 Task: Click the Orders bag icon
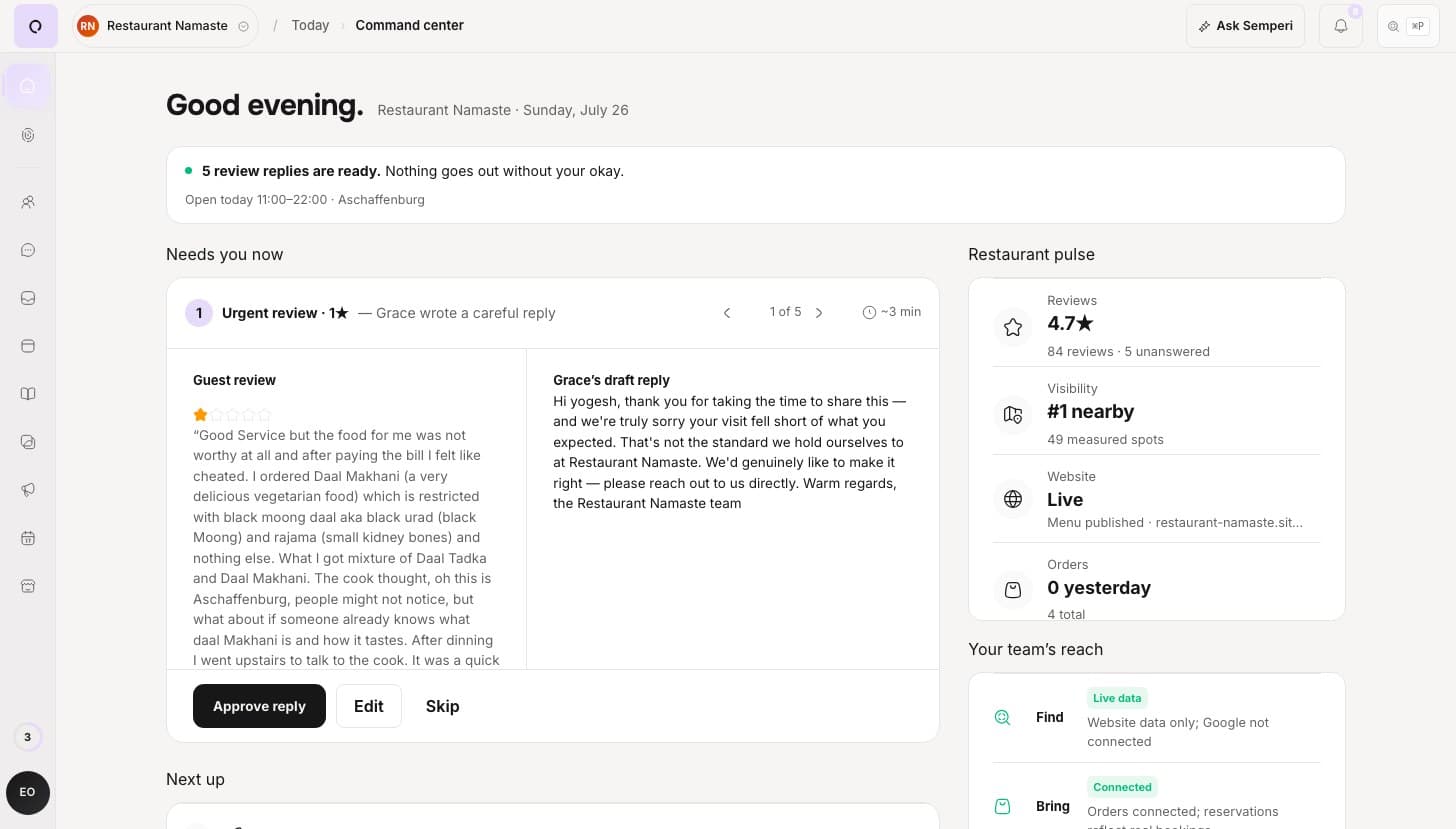(1013, 590)
